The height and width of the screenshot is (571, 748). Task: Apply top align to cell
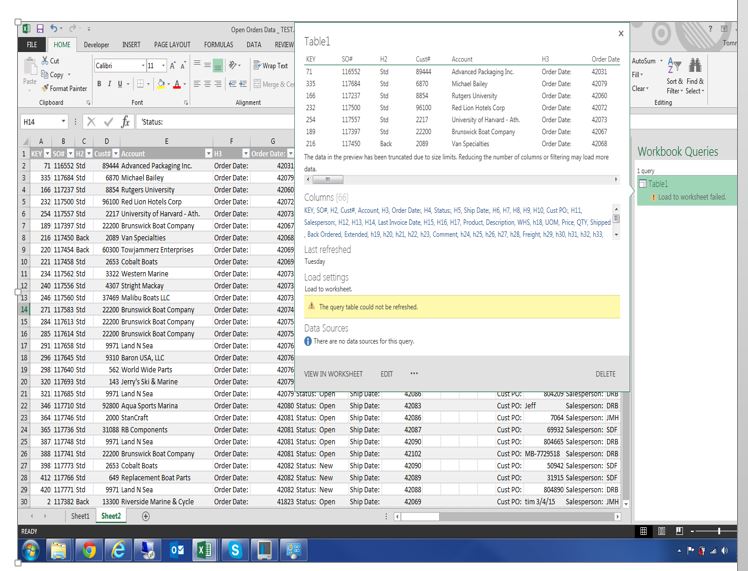pos(197,64)
